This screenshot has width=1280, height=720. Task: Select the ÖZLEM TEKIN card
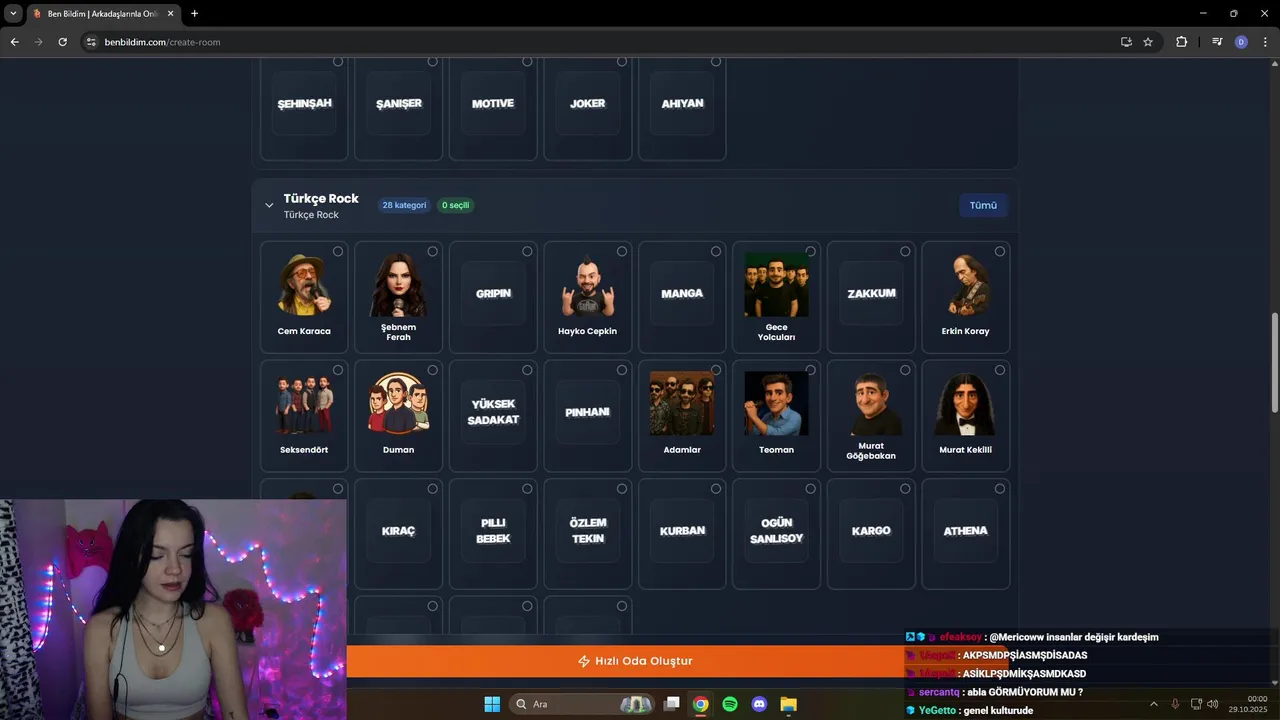(x=587, y=534)
